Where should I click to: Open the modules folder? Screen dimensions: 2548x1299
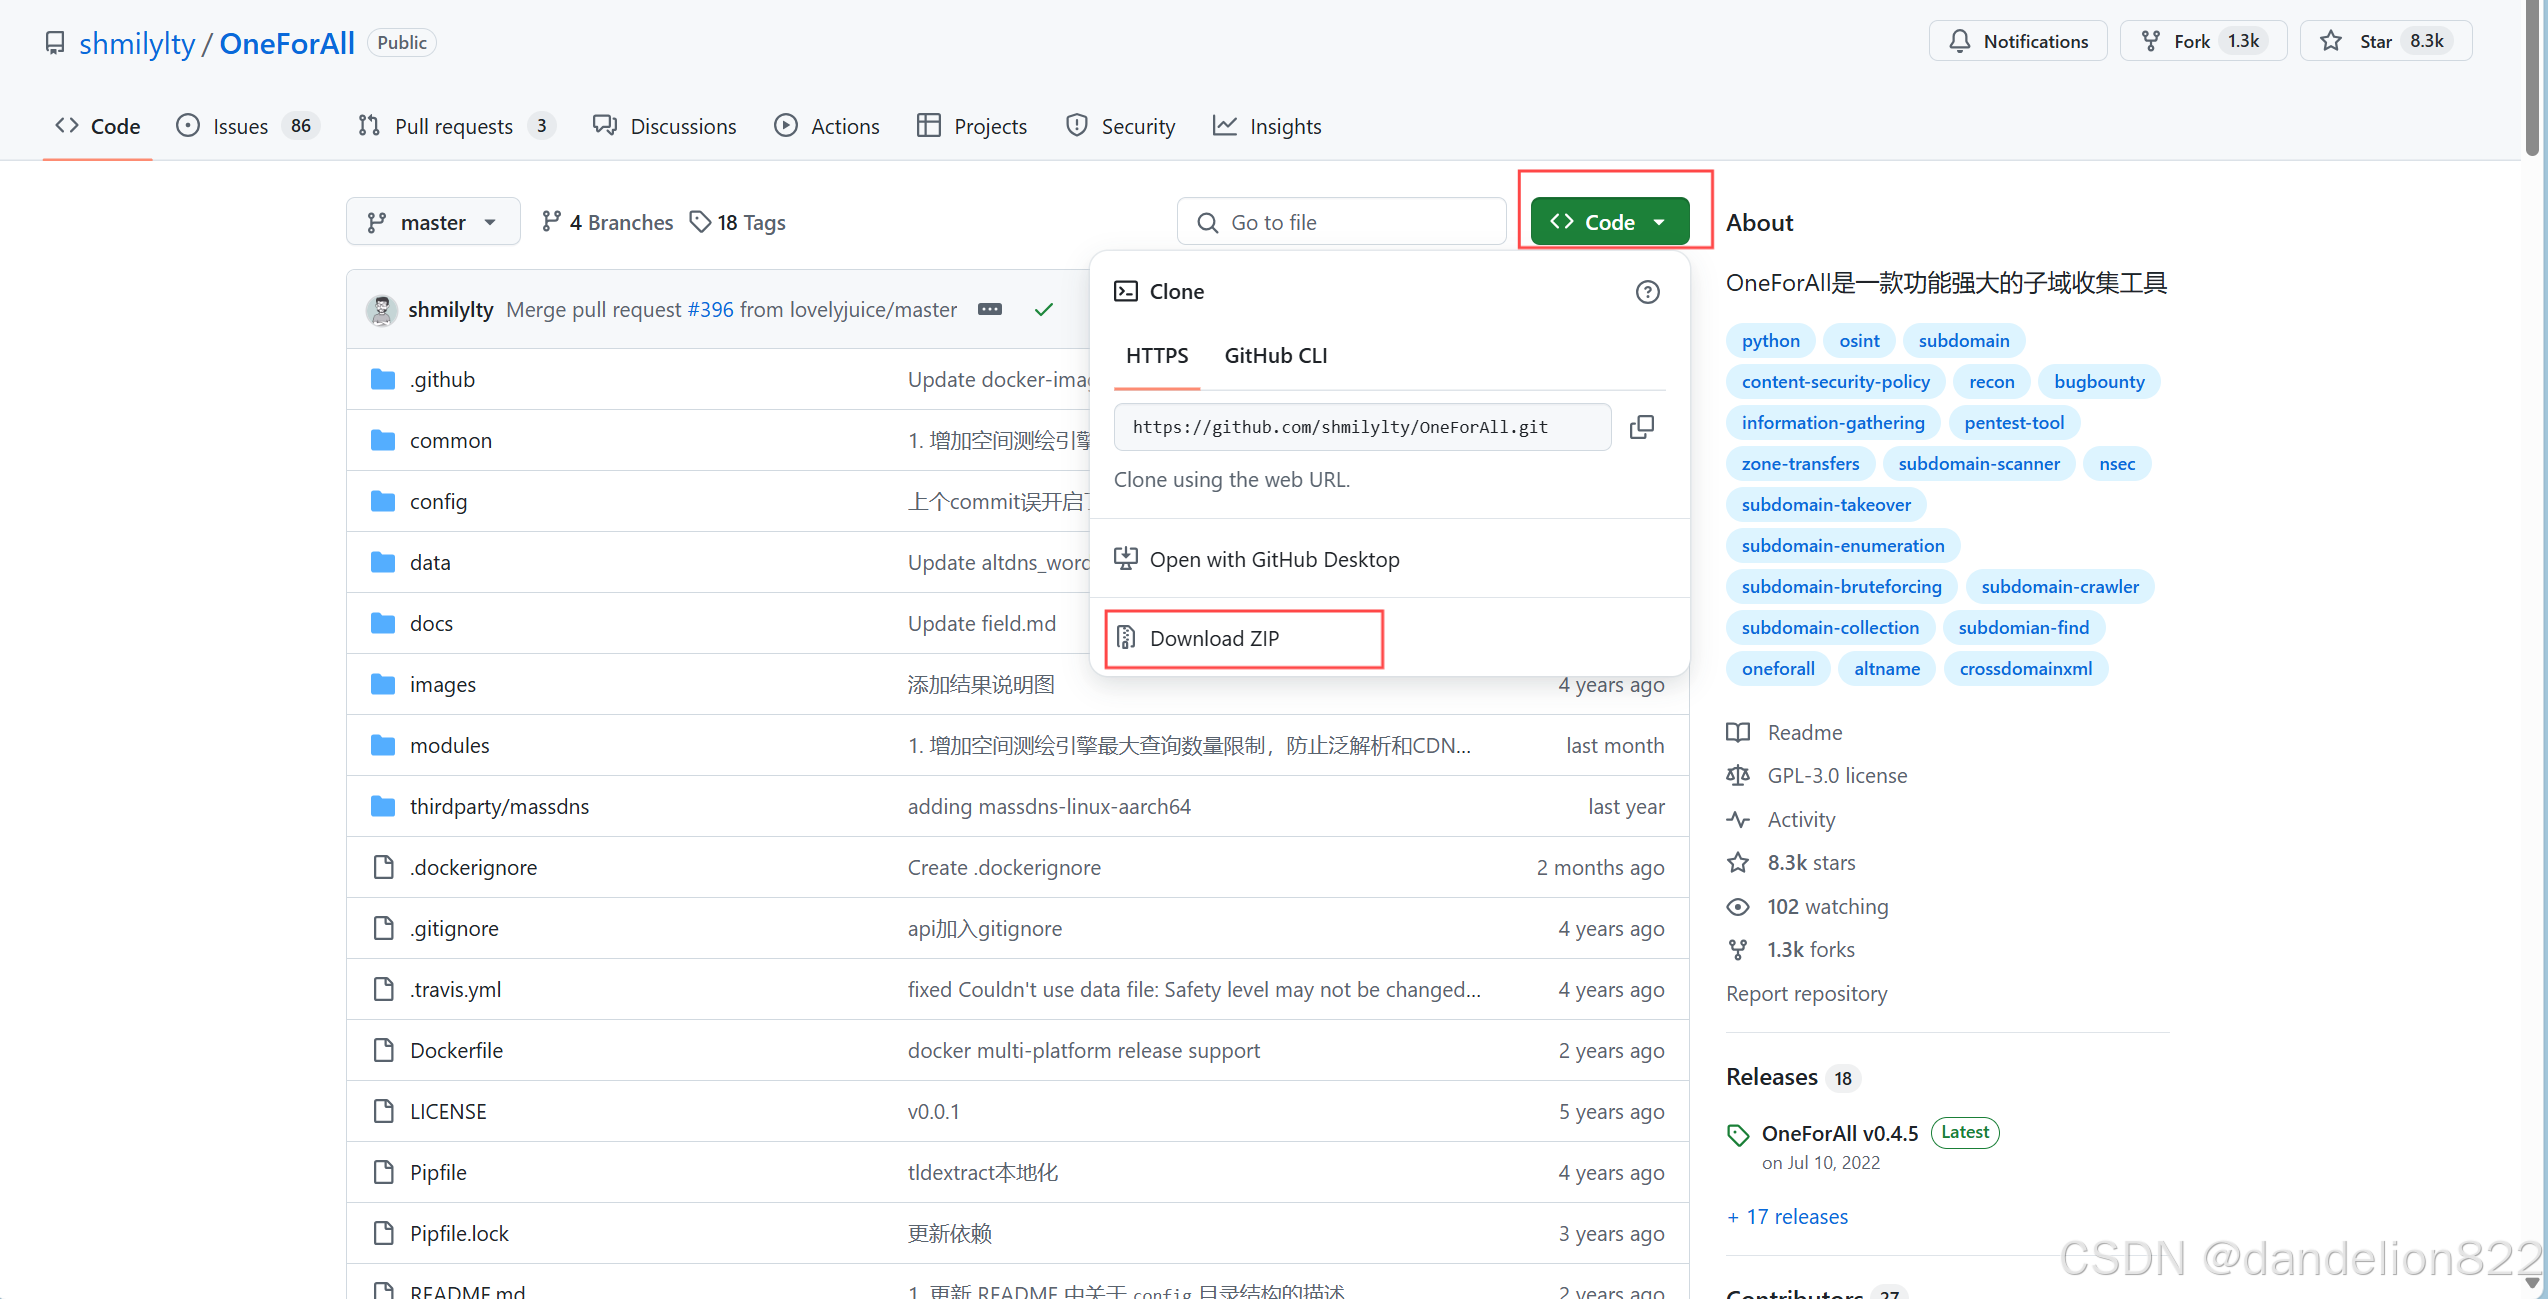pos(449,746)
